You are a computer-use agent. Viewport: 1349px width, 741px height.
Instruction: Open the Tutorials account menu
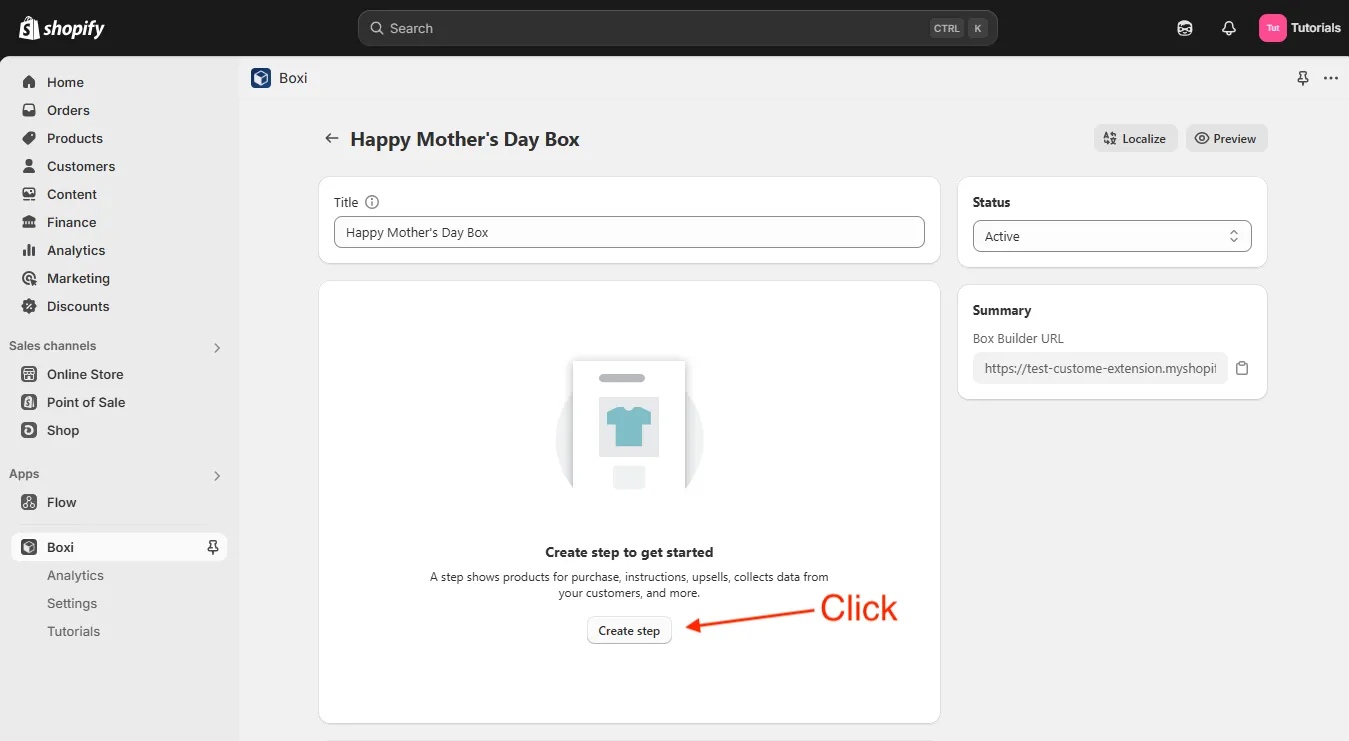click(x=1299, y=28)
